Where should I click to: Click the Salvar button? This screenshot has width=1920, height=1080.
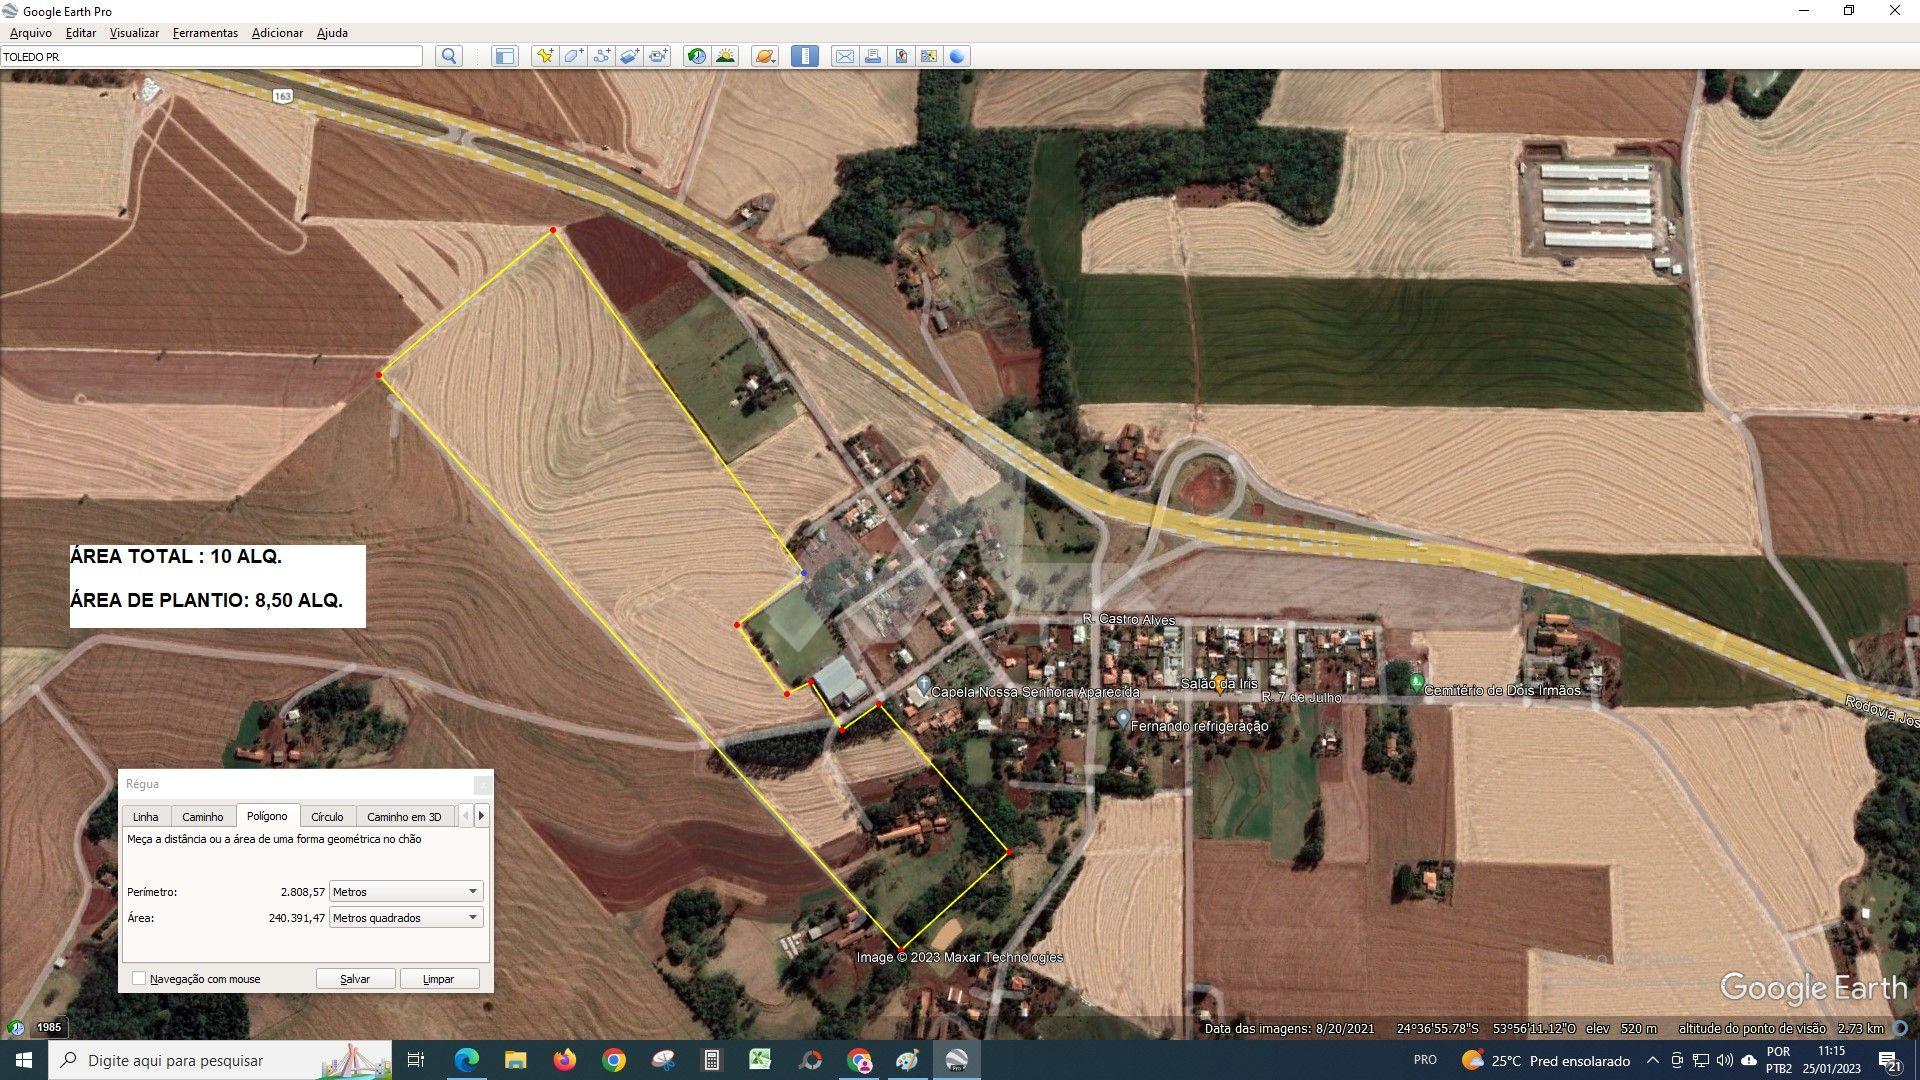(355, 979)
